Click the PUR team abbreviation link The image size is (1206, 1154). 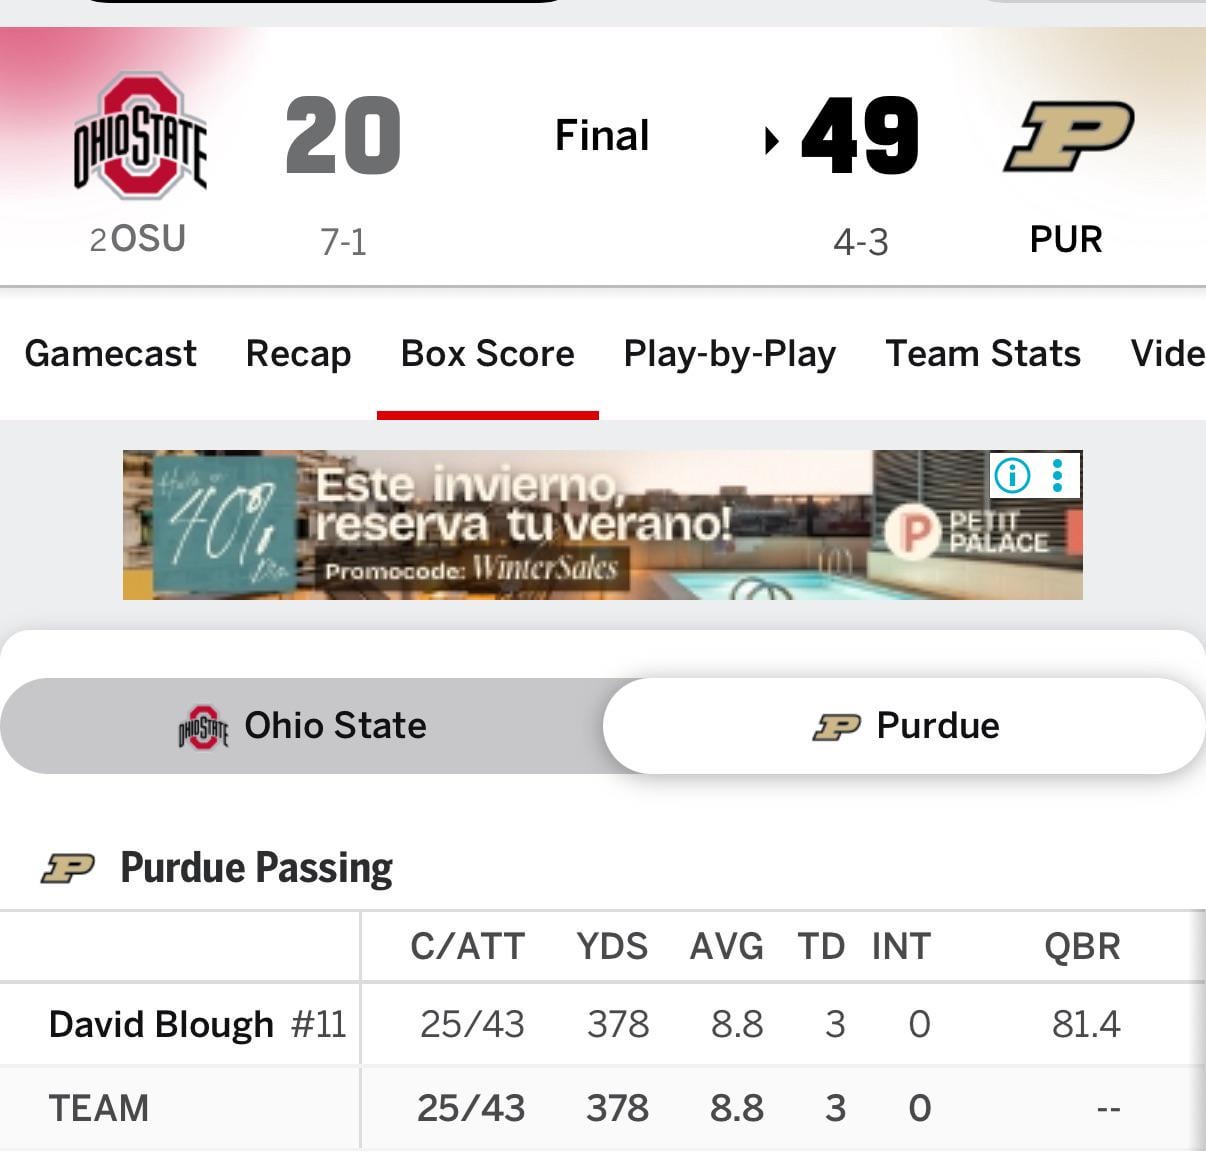[x=1066, y=240]
